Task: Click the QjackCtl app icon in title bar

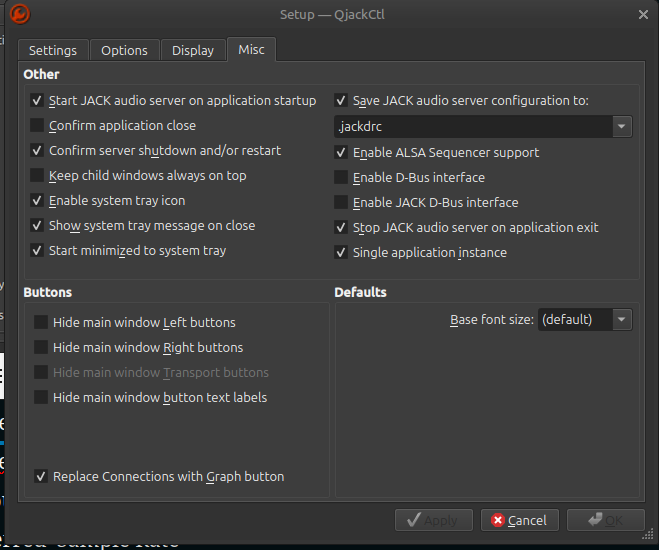Action: tap(19, 14)
